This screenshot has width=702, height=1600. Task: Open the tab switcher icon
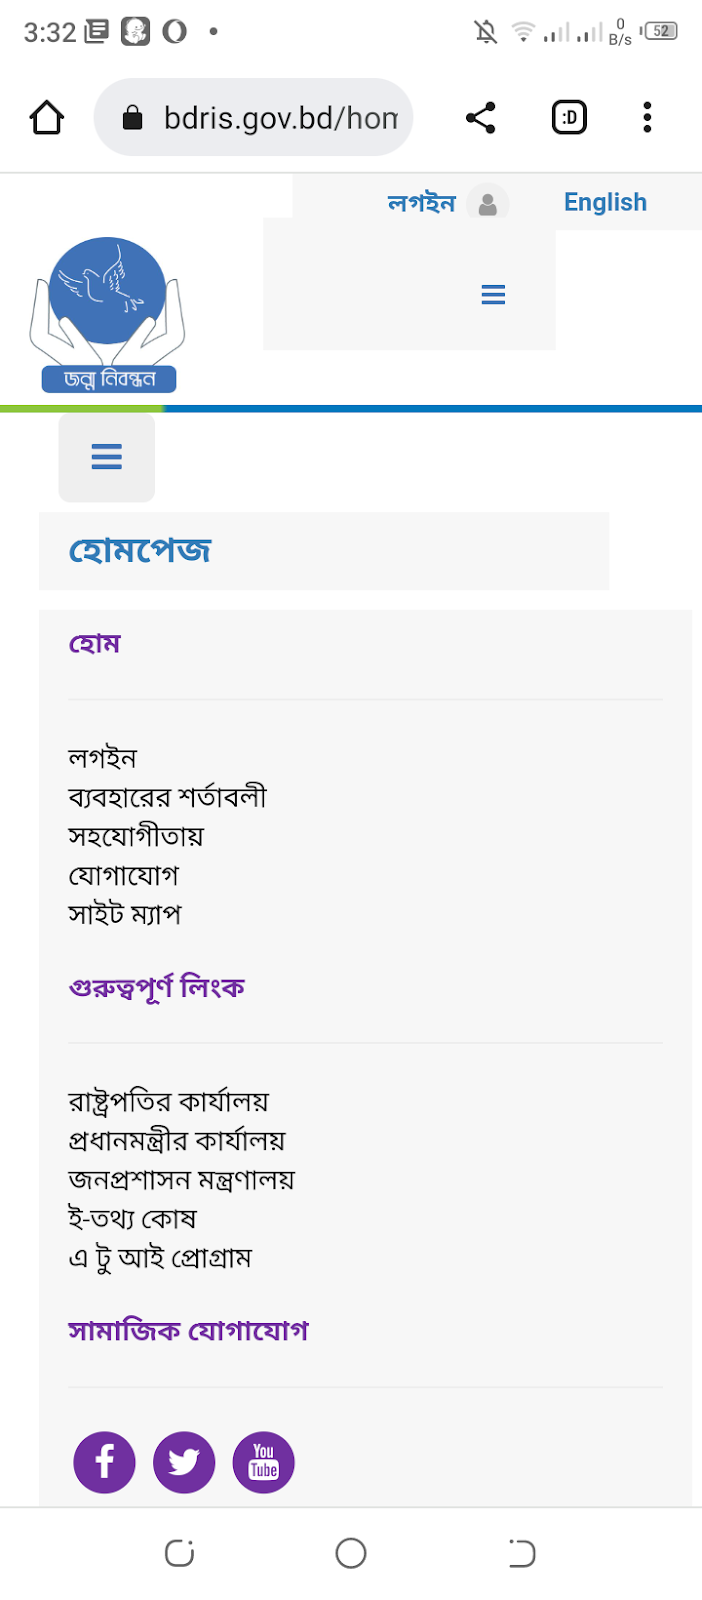pos(569,118)
